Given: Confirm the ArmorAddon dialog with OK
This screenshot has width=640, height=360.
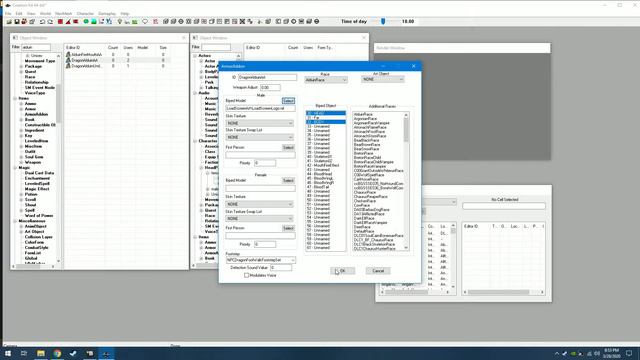Looking at the screenshot, I should pyautogui.click(x=342, y=271).
